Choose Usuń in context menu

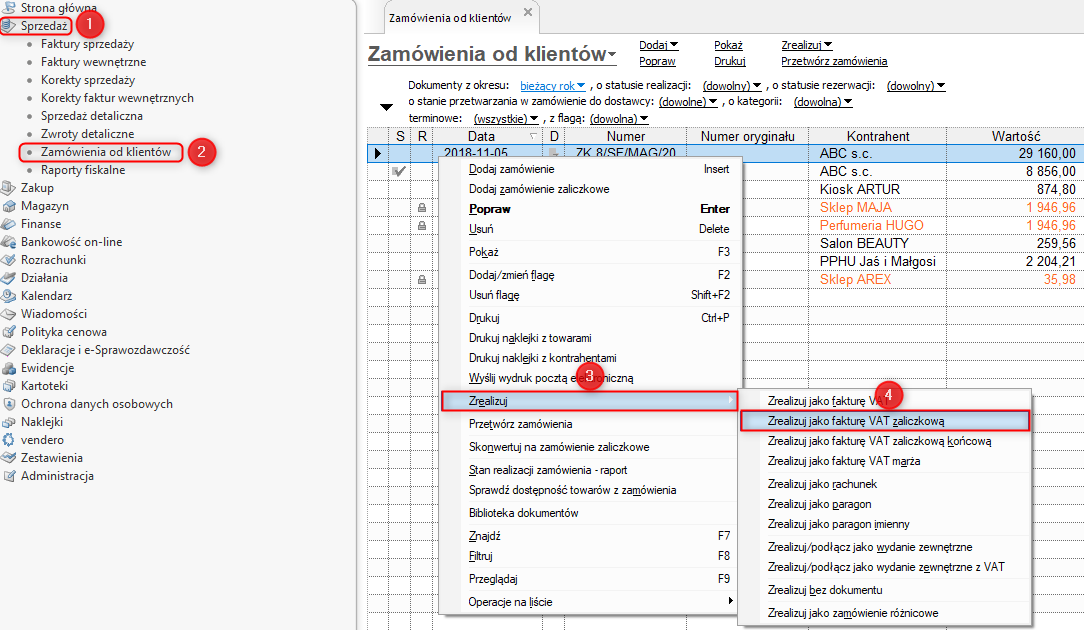[x=591, y=229]
